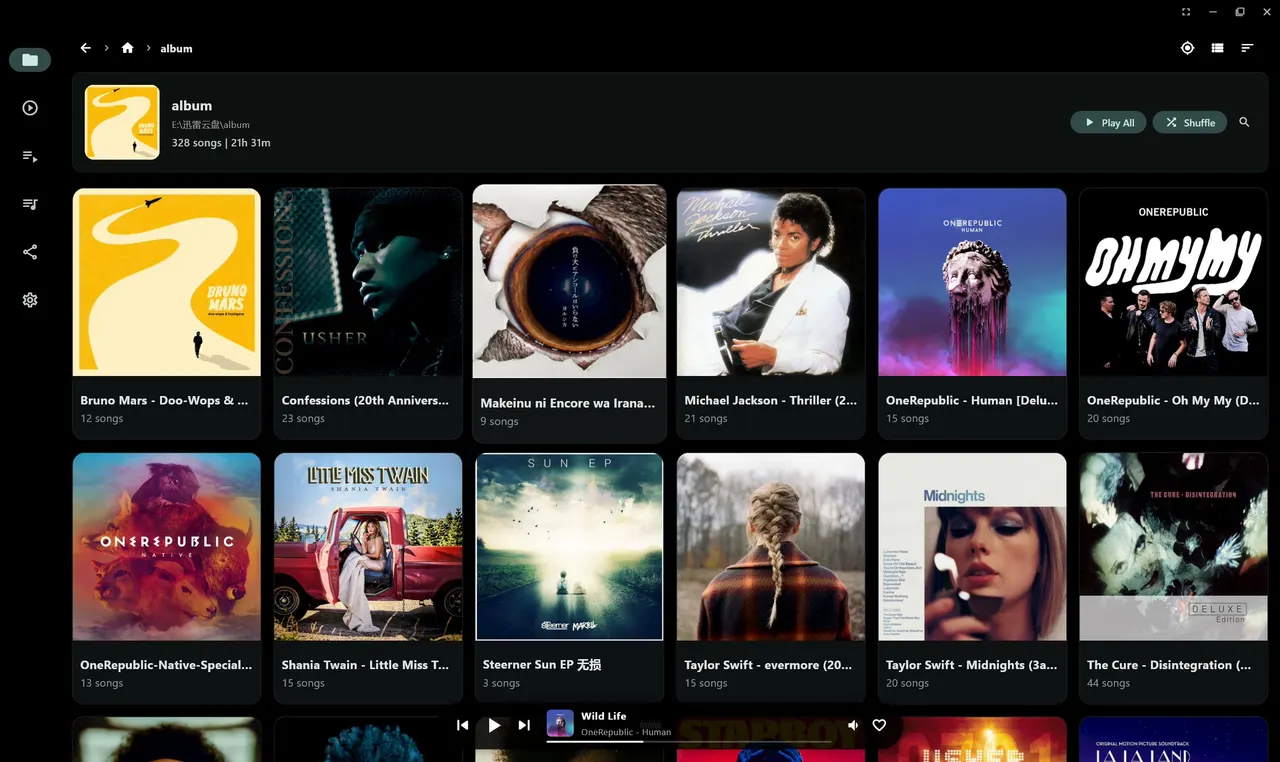Skip to the next track
Image resolution: width=1280 pixels, height=762 pixels.
tap(524, 725)
